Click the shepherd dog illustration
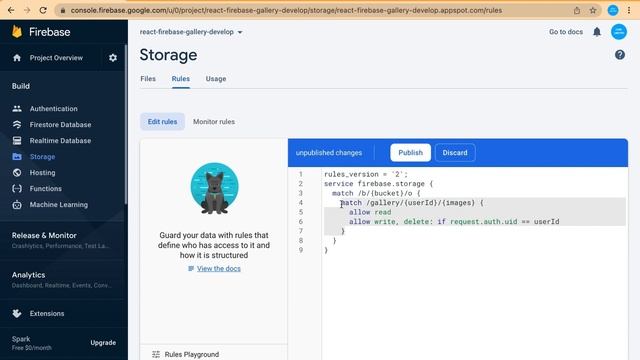640x360 pixels. pyautogui.click(x=214, y=188)
